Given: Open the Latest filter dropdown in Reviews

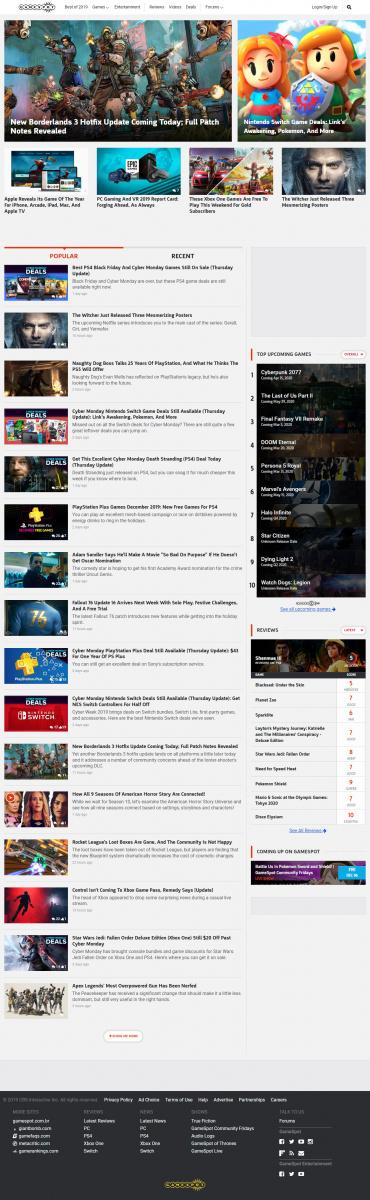Looking at the screenshot, I should (352, 630).
